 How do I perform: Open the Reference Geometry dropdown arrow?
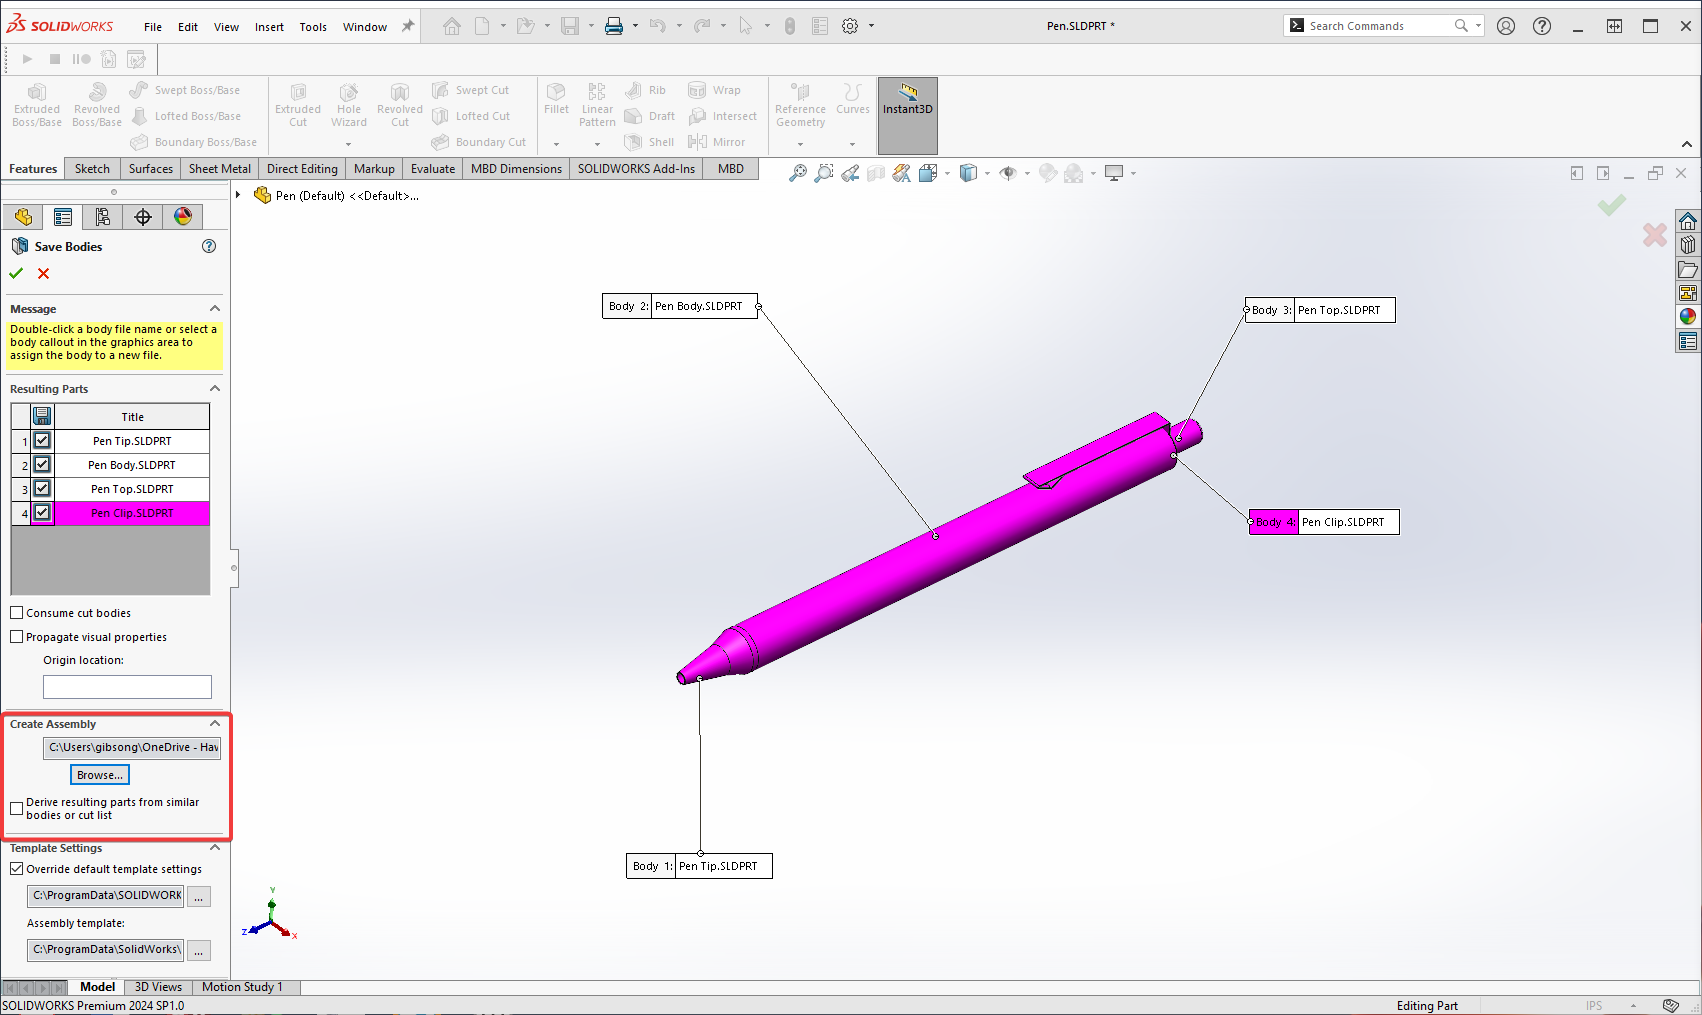click(x=800, y=144)
